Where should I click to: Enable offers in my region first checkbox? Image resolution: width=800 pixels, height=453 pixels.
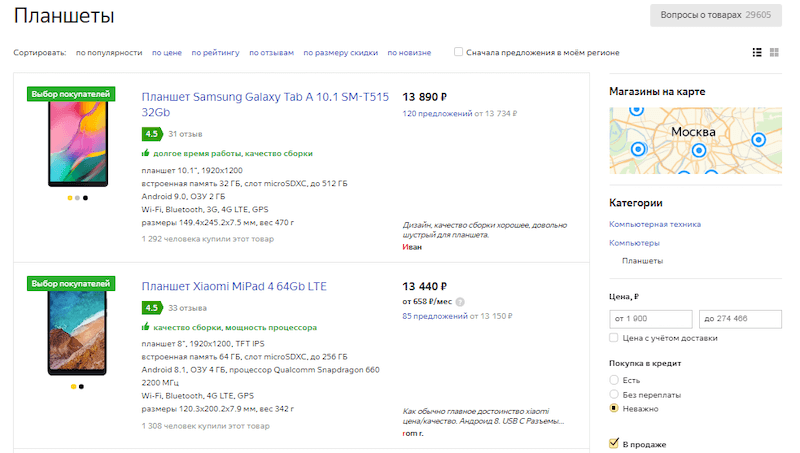pyautogui.click(x=458, y=52)
